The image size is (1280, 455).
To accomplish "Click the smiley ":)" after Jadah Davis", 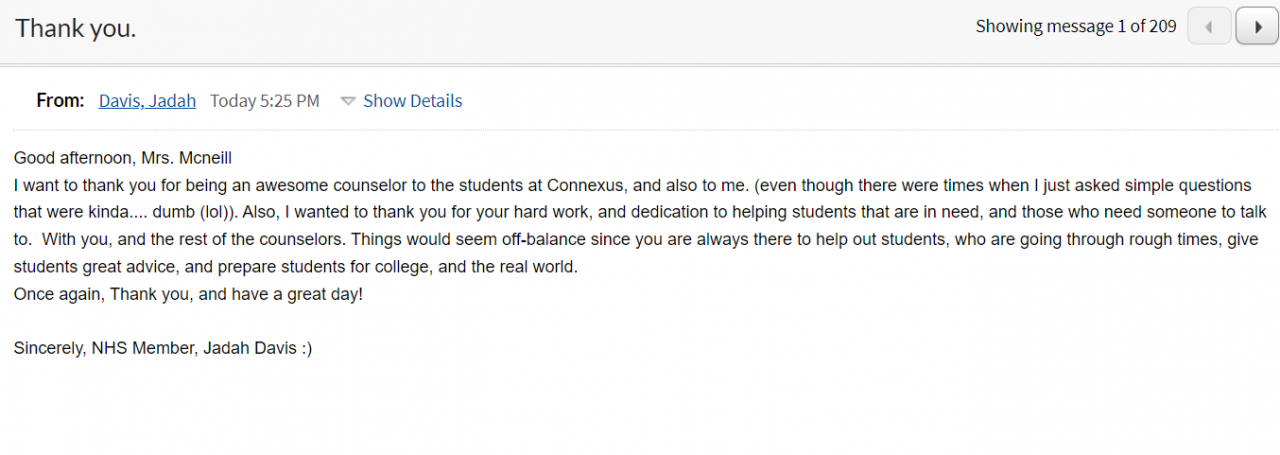I will (x=306, y=349).
